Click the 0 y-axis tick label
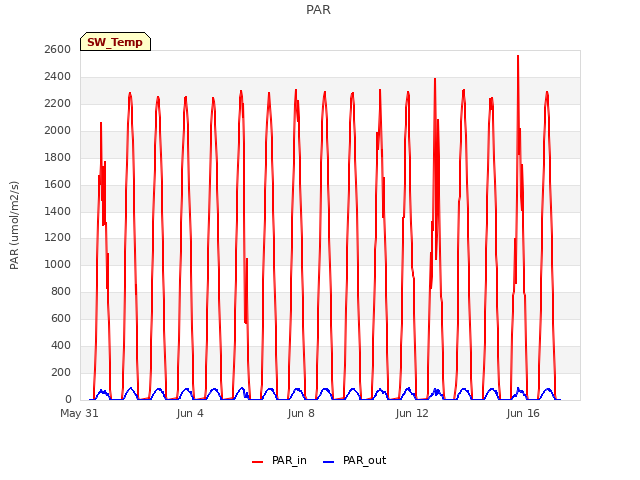 point(68,399)
